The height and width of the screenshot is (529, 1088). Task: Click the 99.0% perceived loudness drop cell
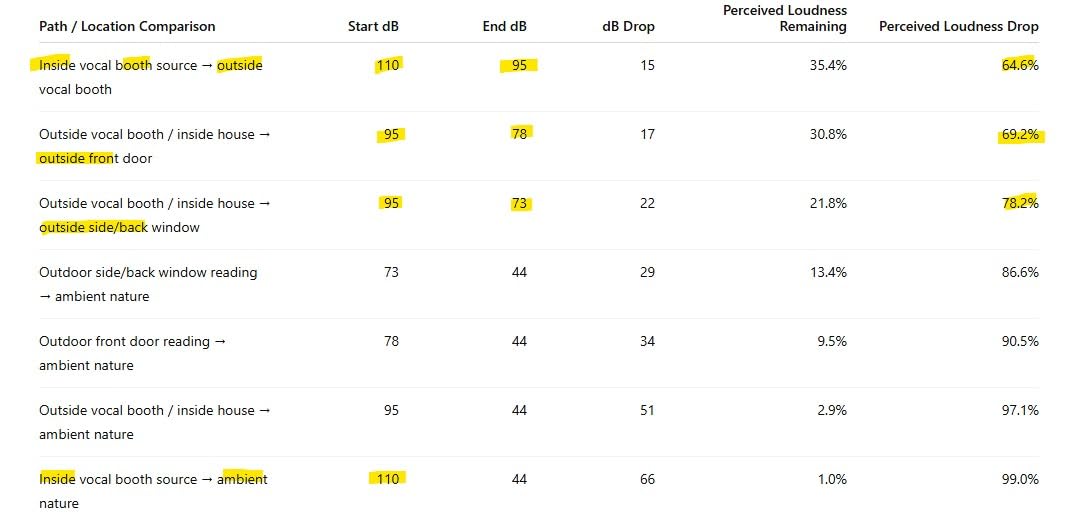click(1020, 480)
